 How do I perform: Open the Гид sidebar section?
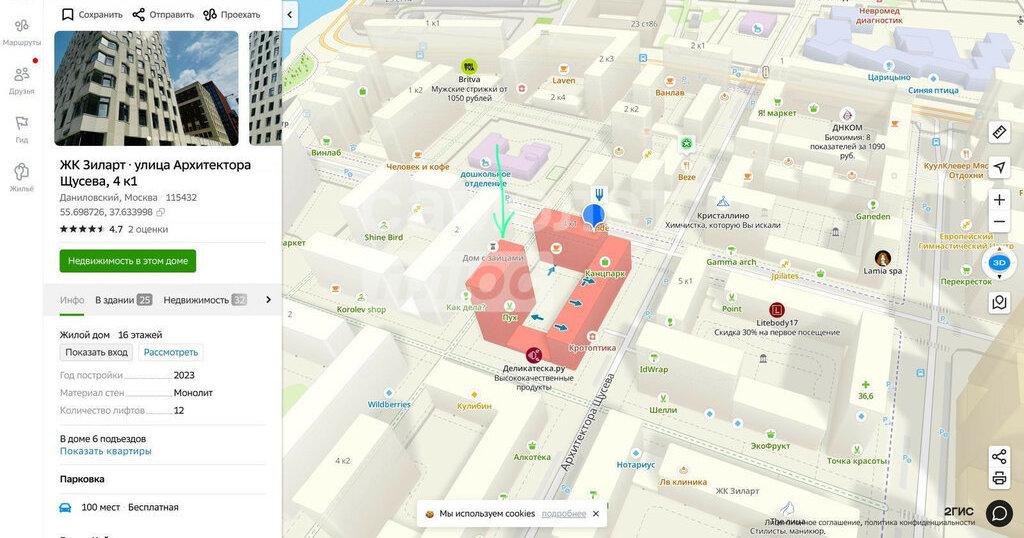point(22,129)
